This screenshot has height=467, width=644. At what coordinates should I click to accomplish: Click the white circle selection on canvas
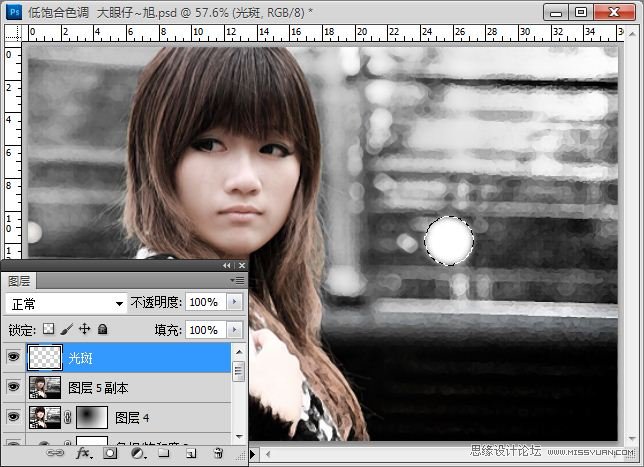tap(448, 240)
